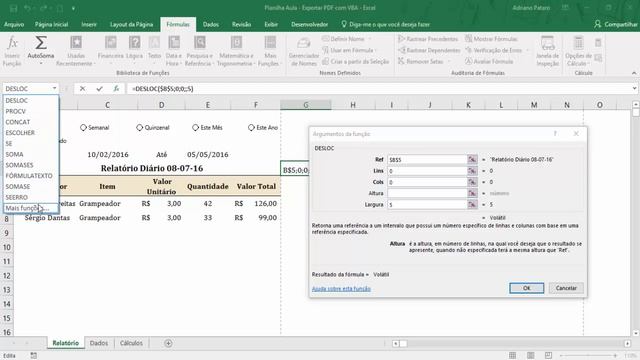Switch to the Inserir tab
Image resolution: width=640 pixels, height=360 pixels.
[89, 24]
